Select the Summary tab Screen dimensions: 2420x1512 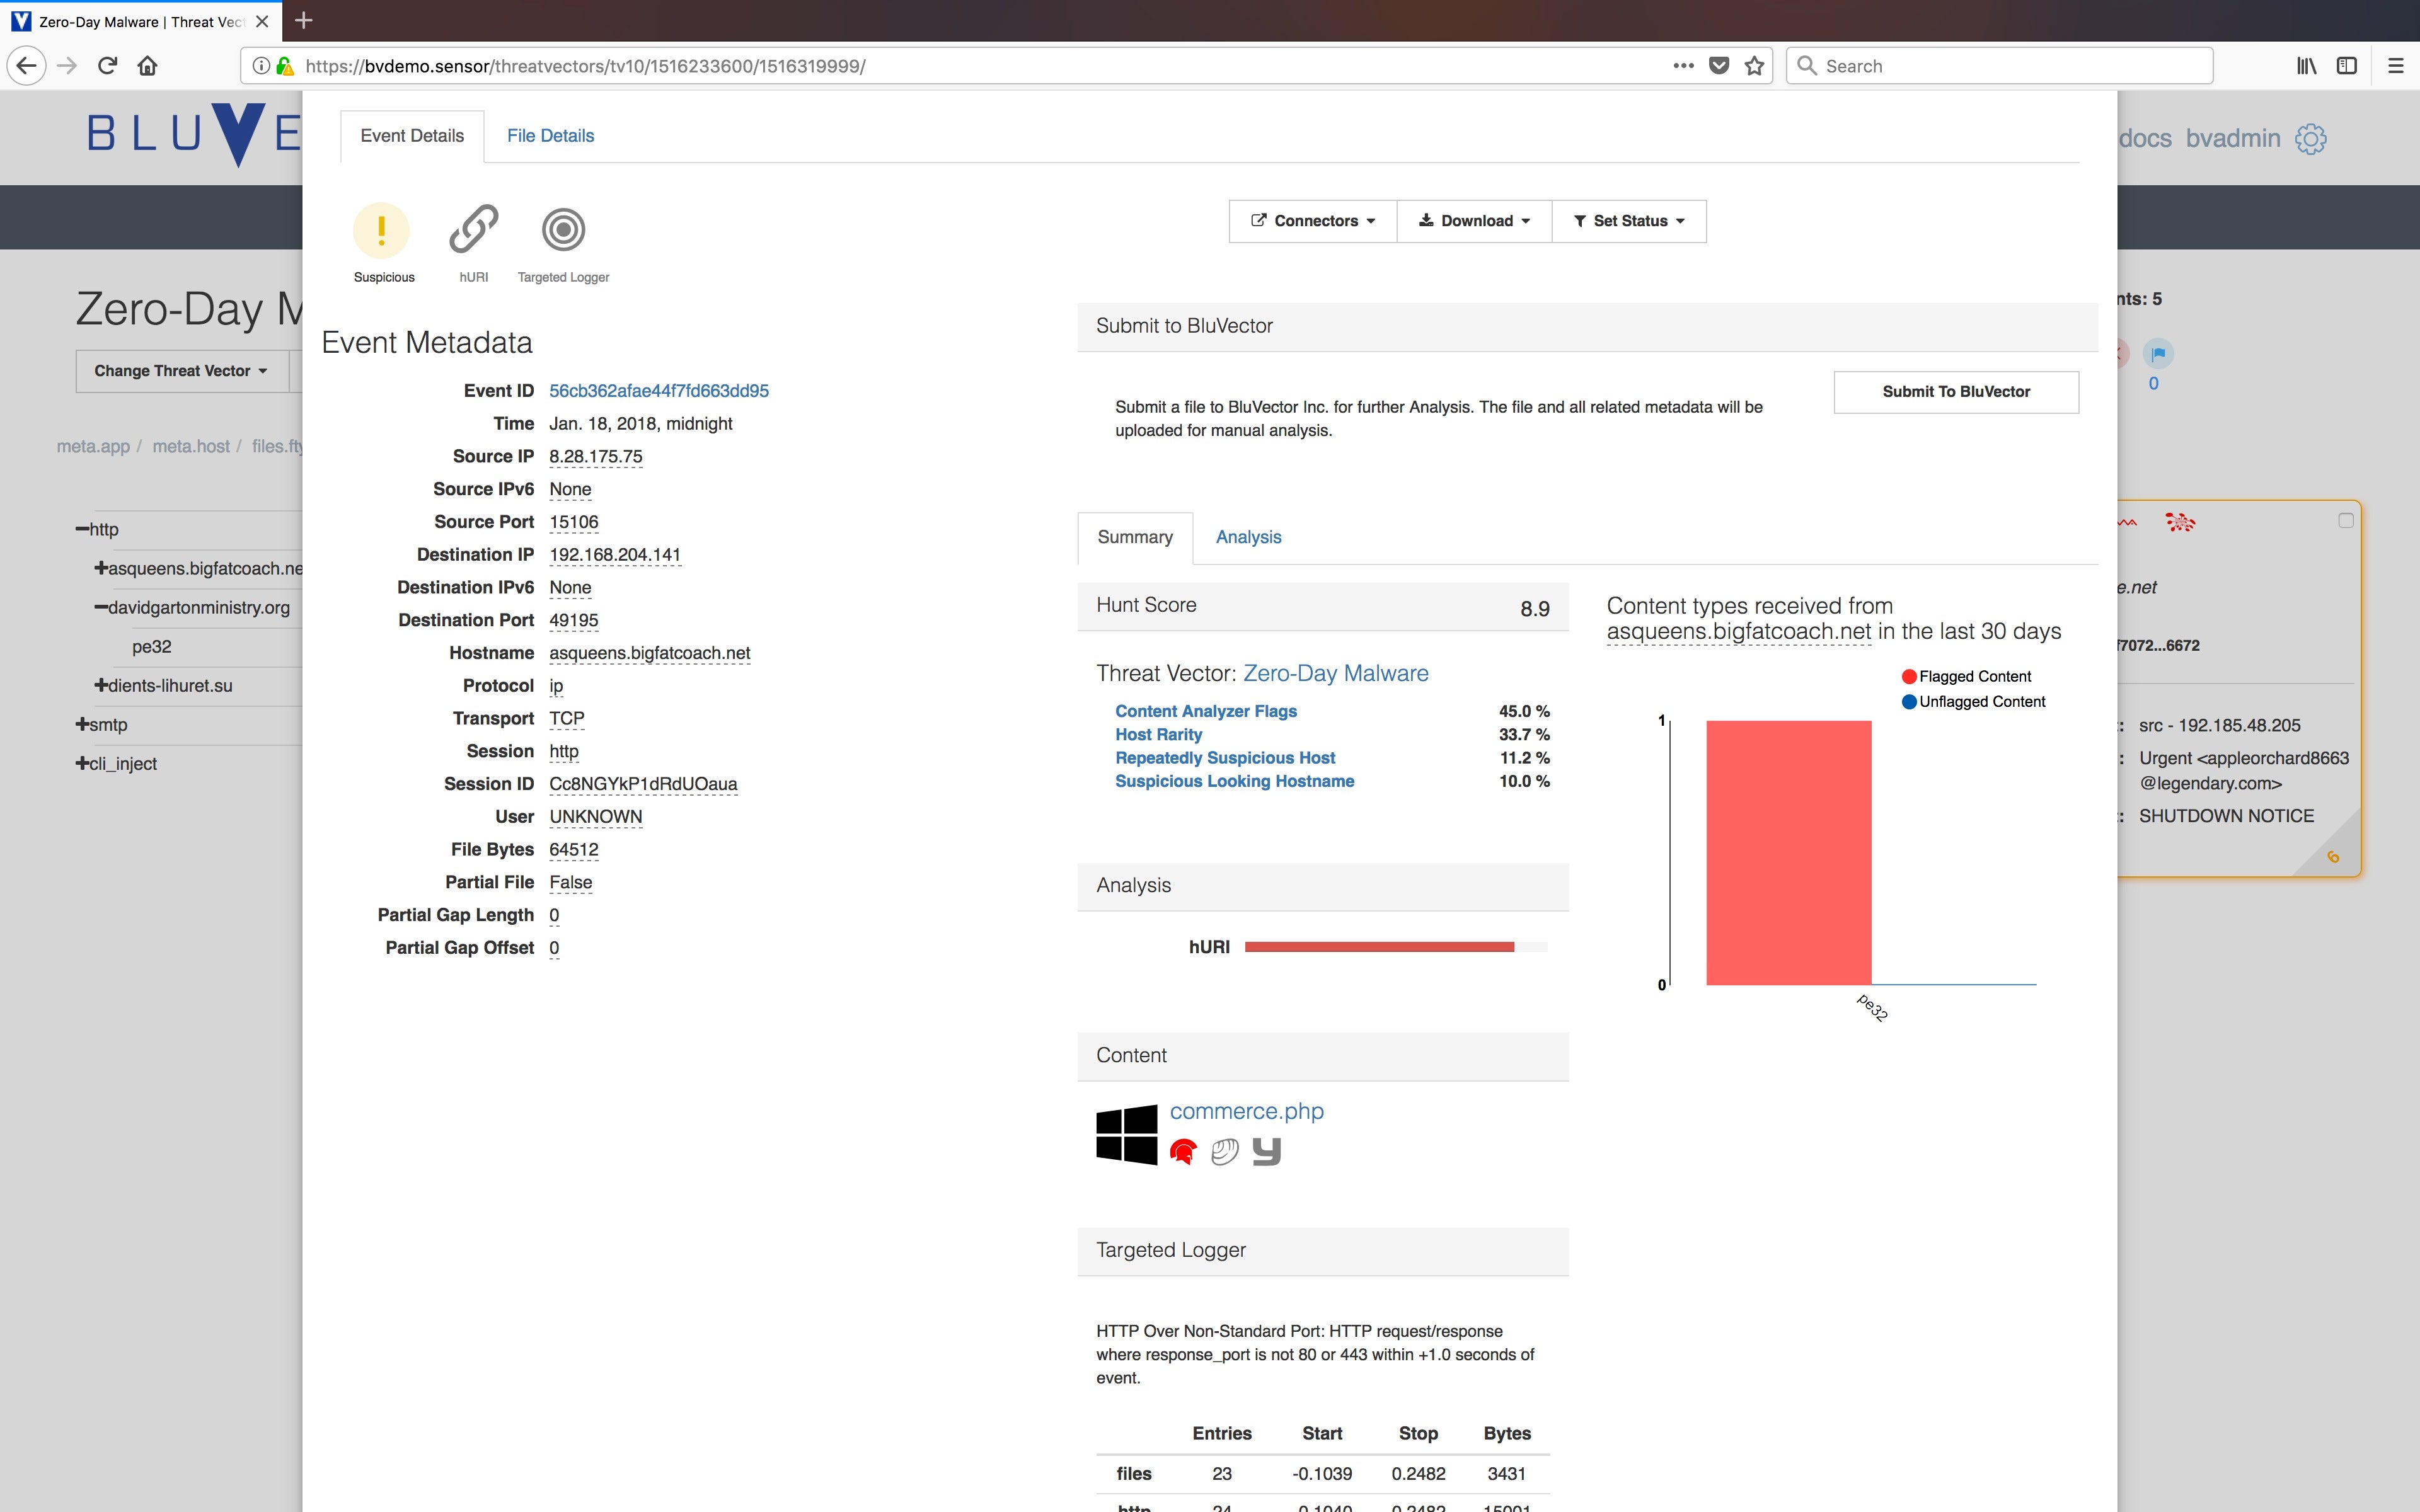(1135, 537)
